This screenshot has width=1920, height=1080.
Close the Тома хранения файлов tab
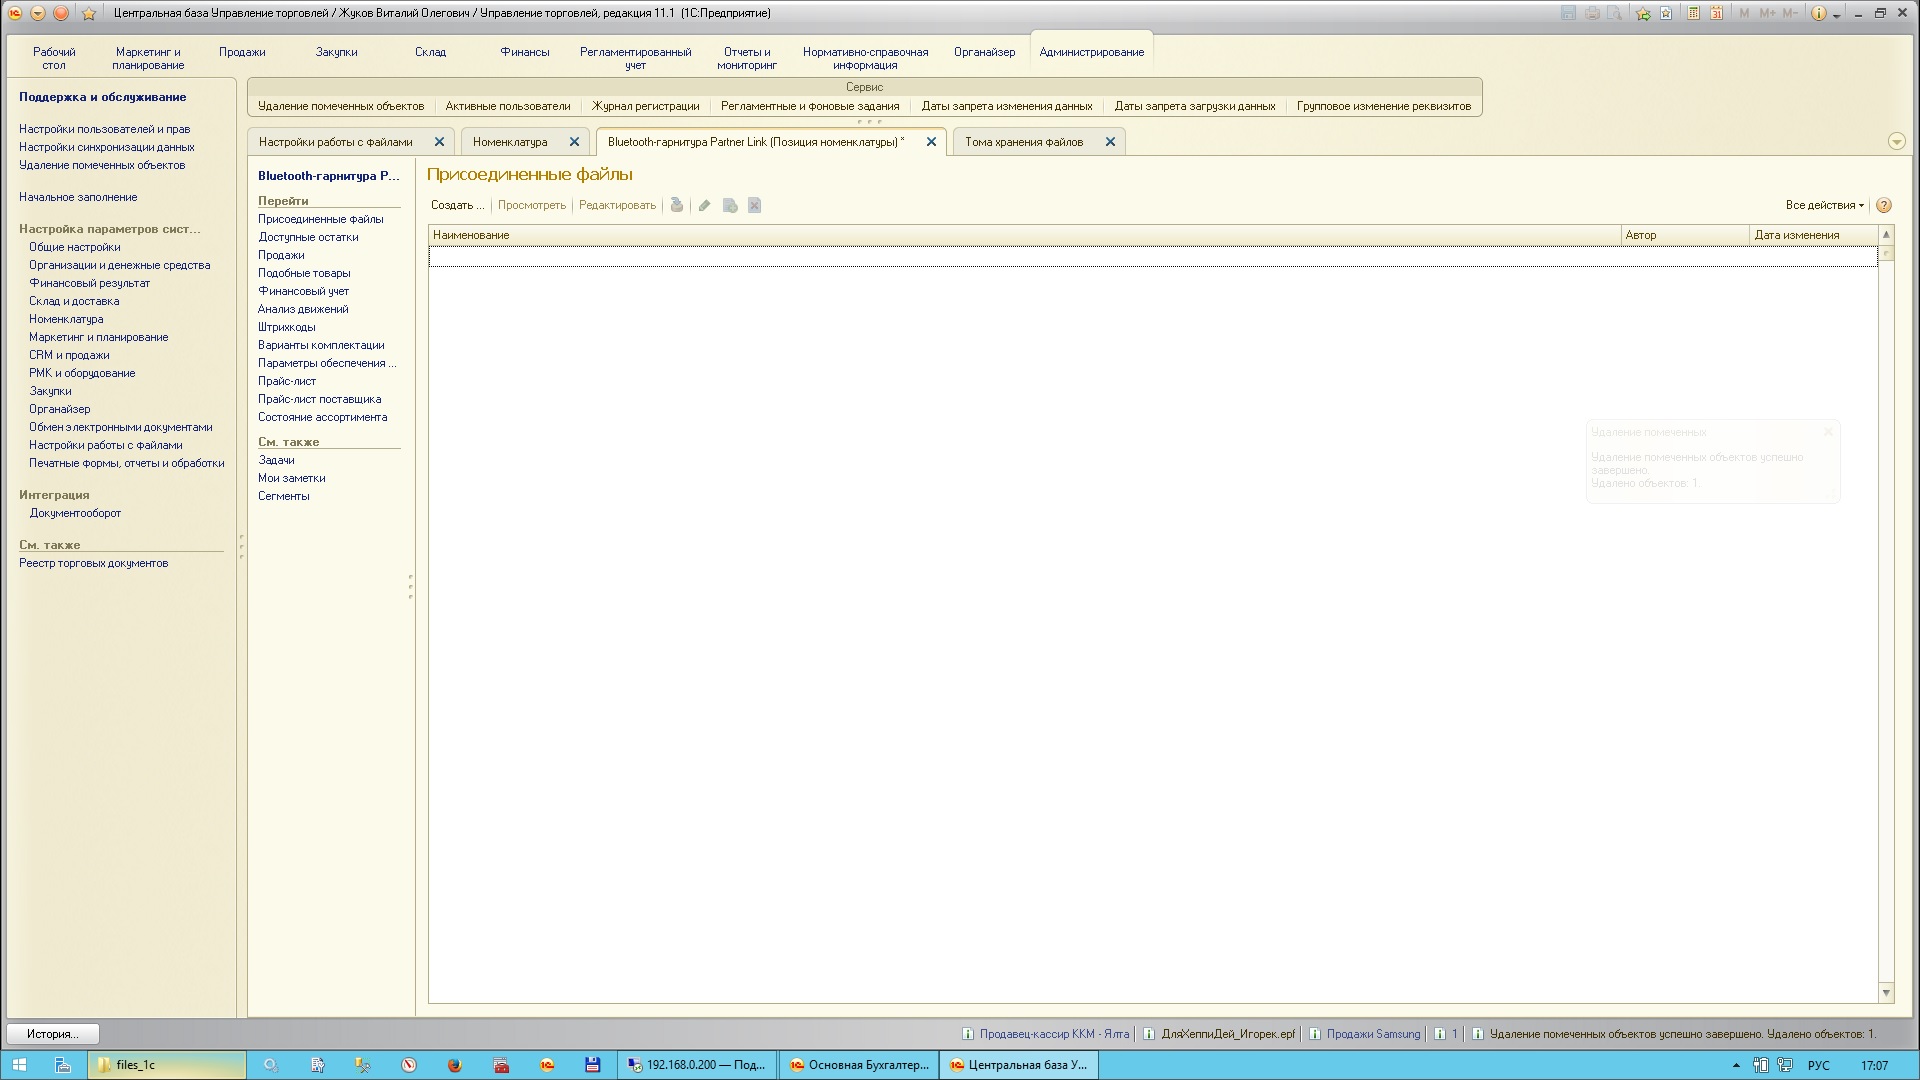1110,142
